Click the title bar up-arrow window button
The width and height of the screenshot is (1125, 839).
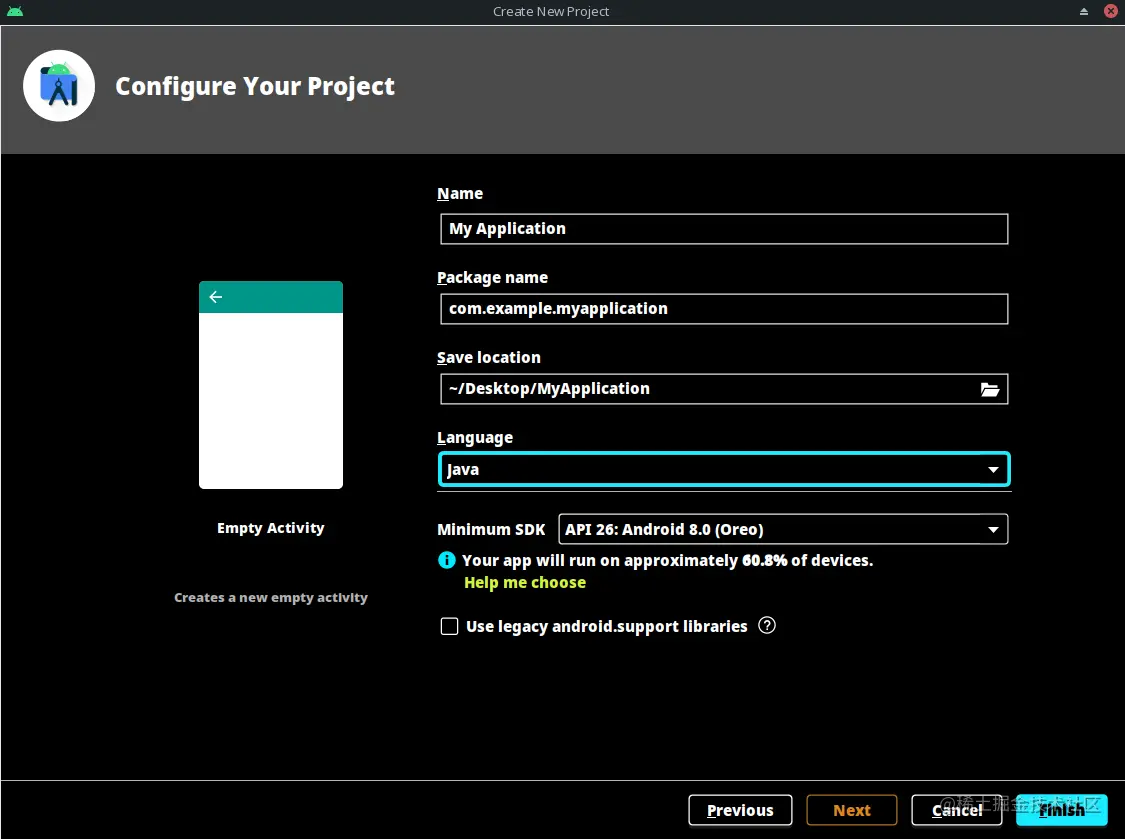tap(1083, 11)
